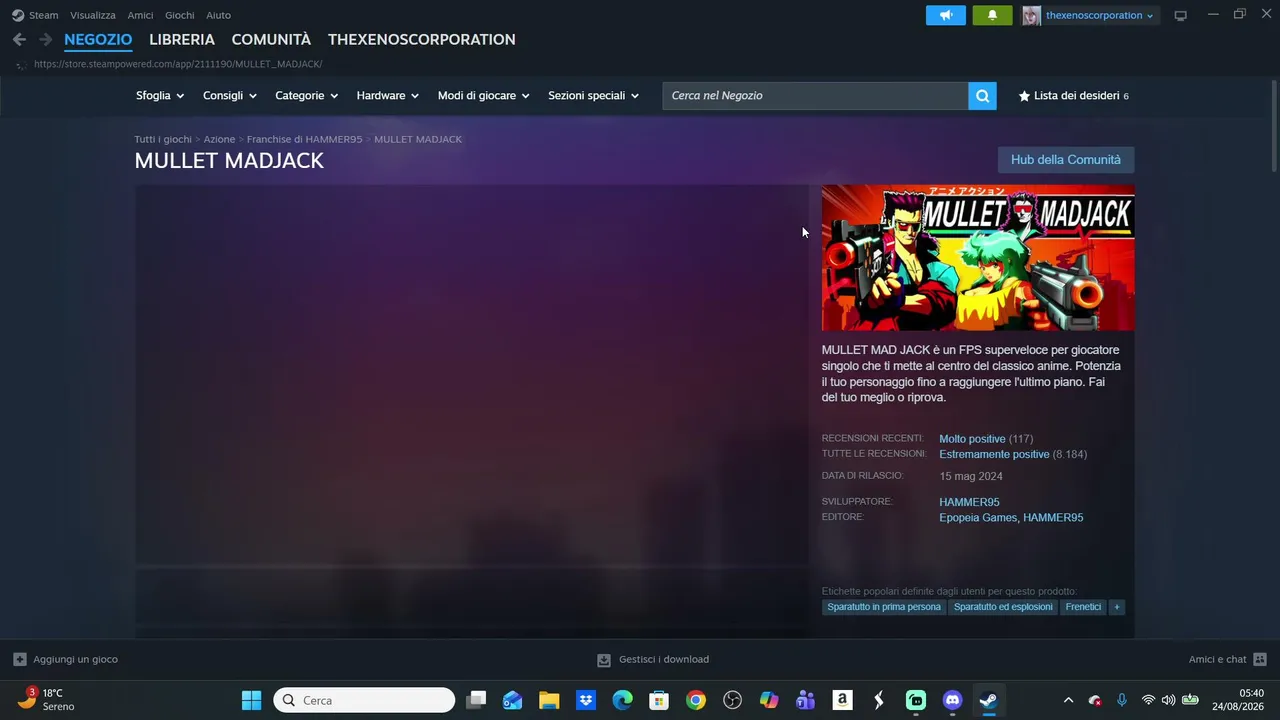
Task: Click the Franchise di HAMMER95 breadcrumb
Action: (x=305, y=139)
